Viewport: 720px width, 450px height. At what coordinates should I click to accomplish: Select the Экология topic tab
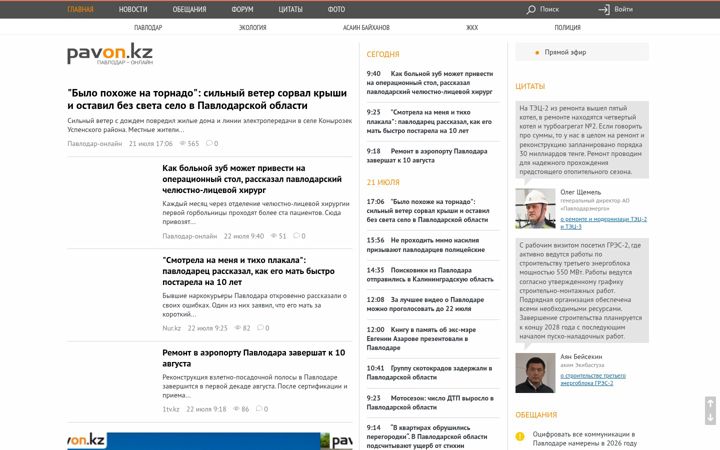(253, 28)
